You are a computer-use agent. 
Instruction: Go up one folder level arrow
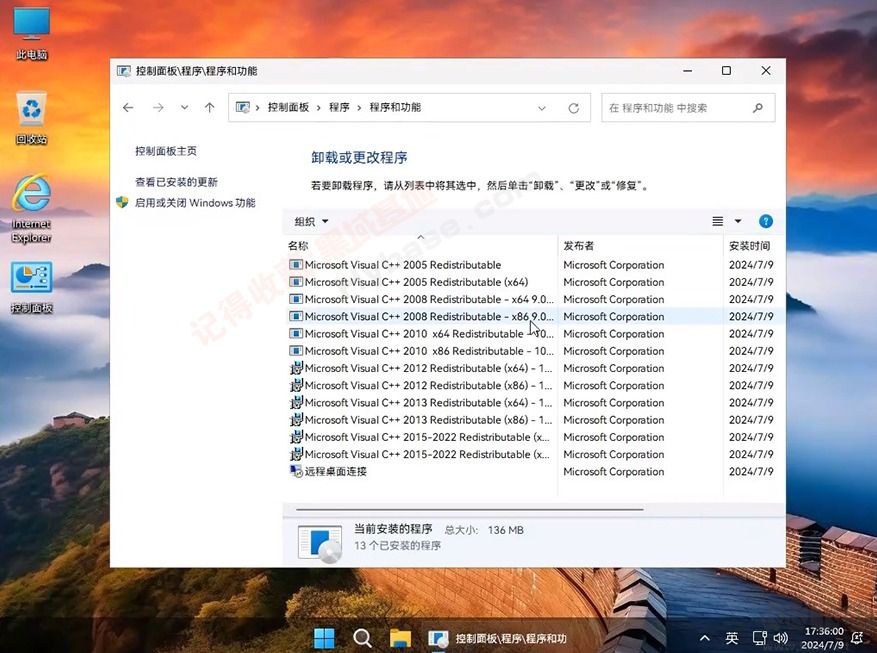[209, 107]
